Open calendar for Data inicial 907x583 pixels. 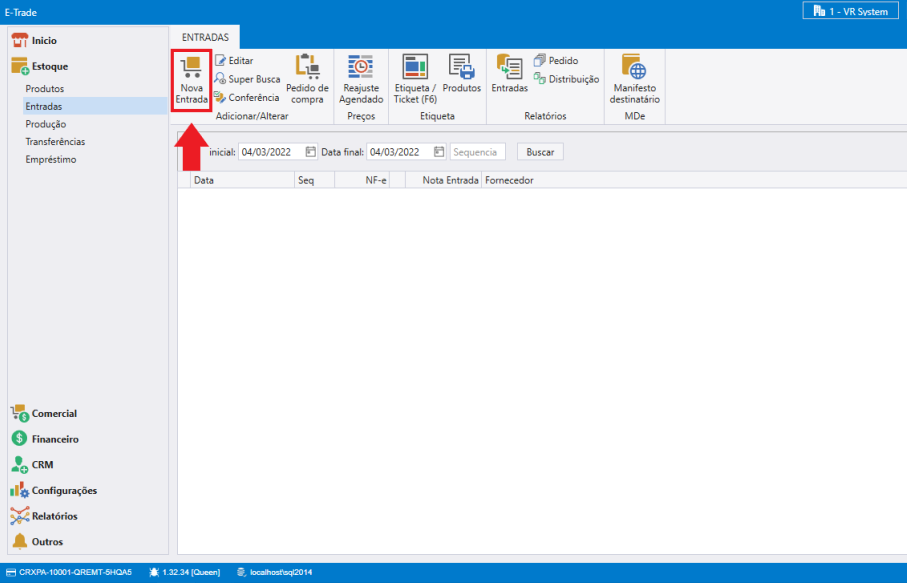(311, 152)
